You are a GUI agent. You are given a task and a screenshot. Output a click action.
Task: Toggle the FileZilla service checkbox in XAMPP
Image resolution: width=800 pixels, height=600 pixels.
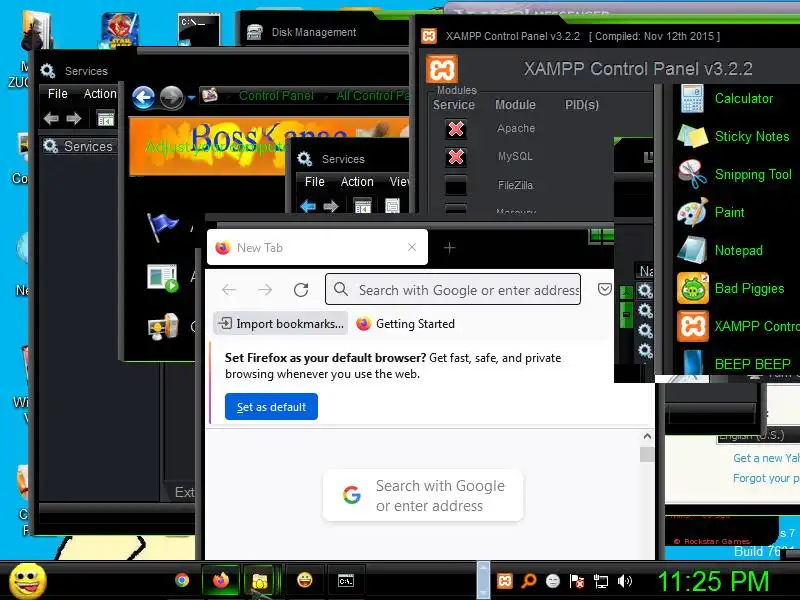456,185
